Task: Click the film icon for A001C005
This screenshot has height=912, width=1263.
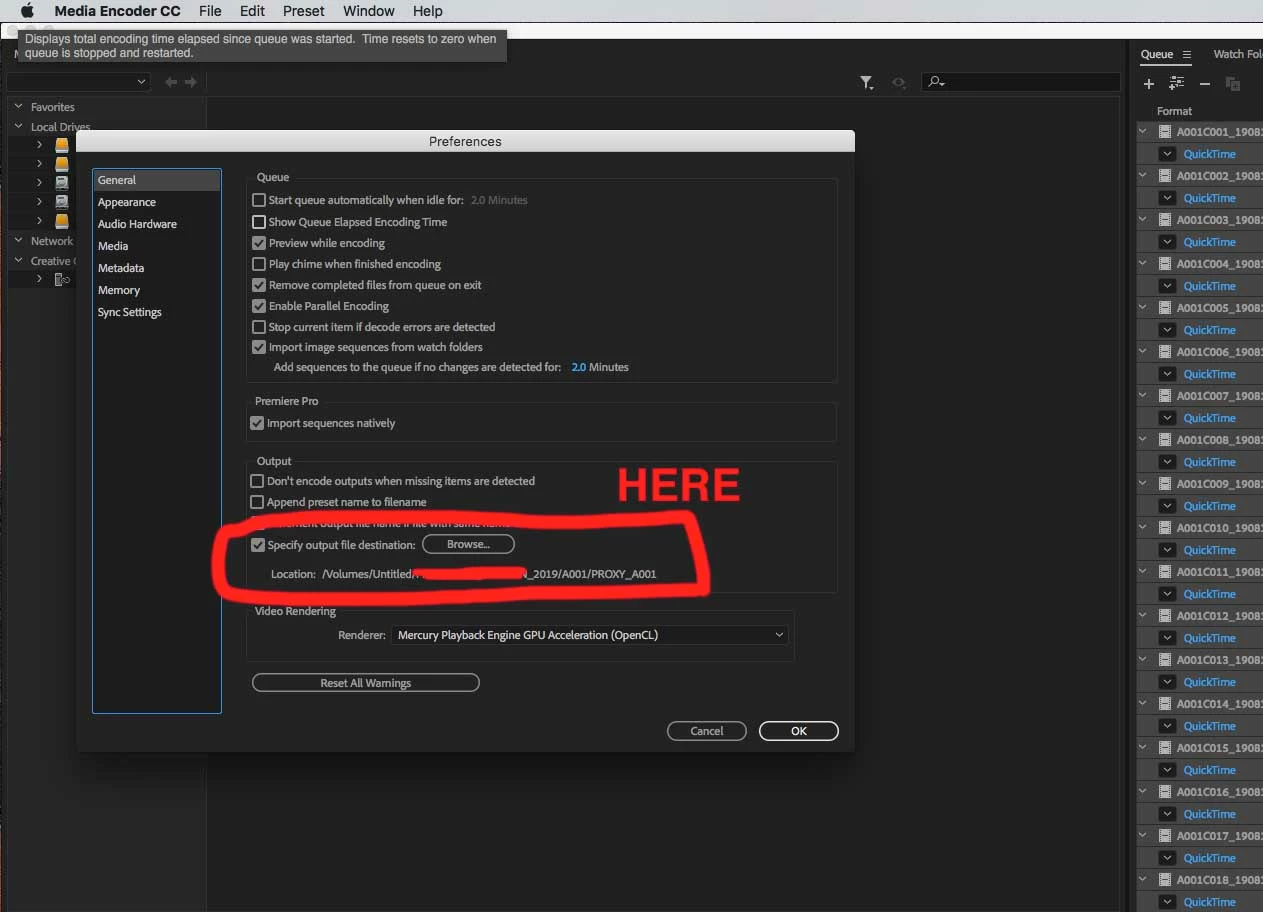Action: point(1165,307)
